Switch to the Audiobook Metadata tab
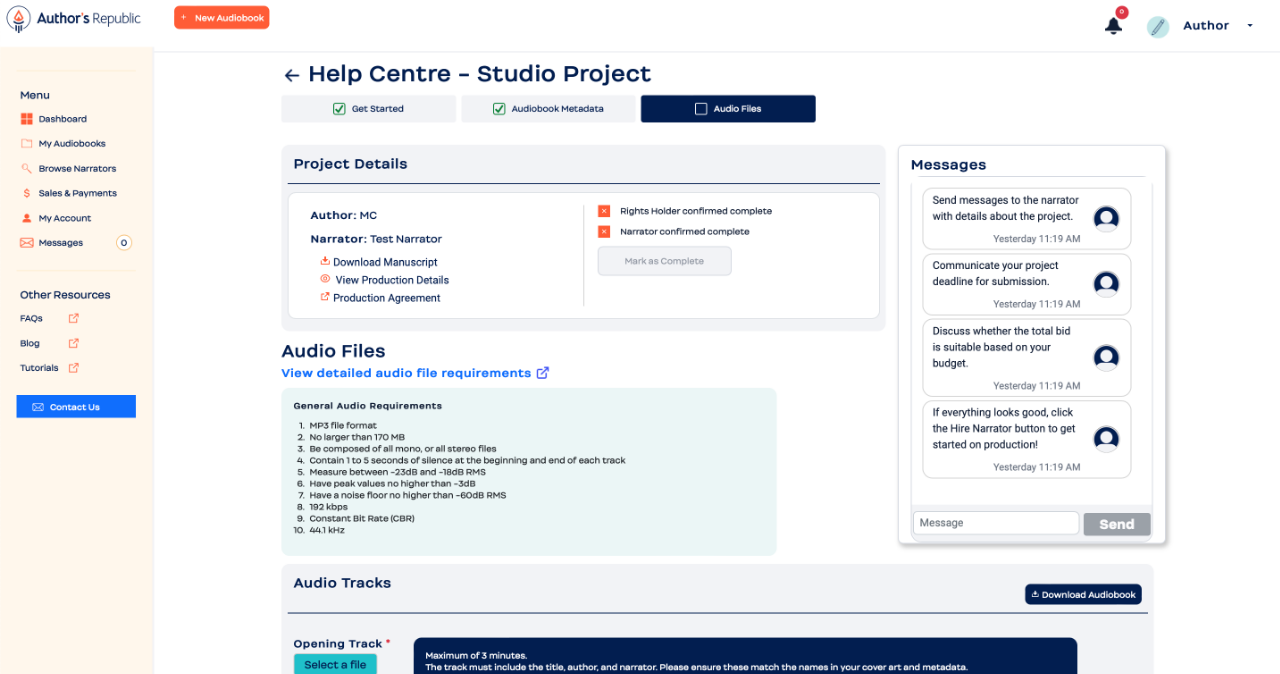The image size is (1280, 674). pyautogui.click(x=547, y=109)
